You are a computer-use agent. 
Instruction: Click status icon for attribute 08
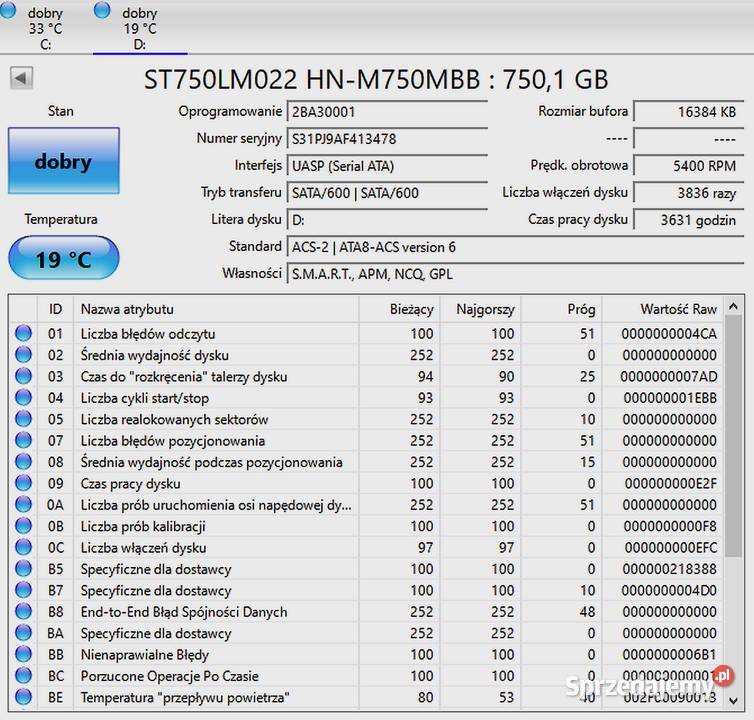tap(23, 461)
